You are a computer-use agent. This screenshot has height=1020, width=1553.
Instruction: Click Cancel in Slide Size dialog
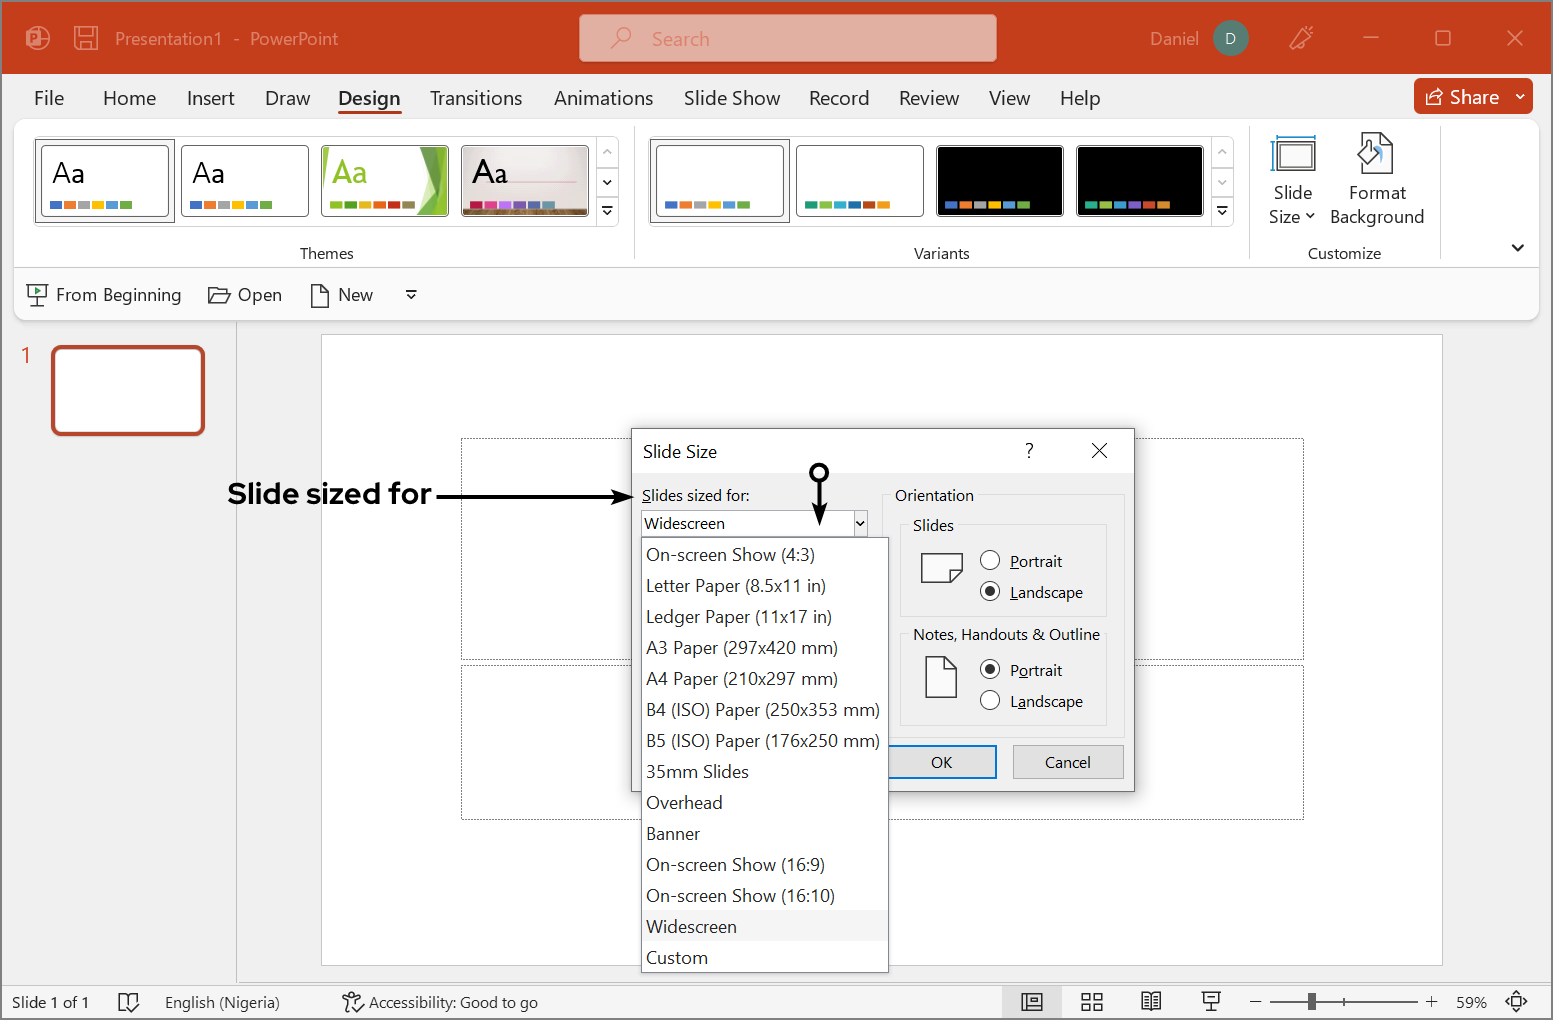[1067, 762]
